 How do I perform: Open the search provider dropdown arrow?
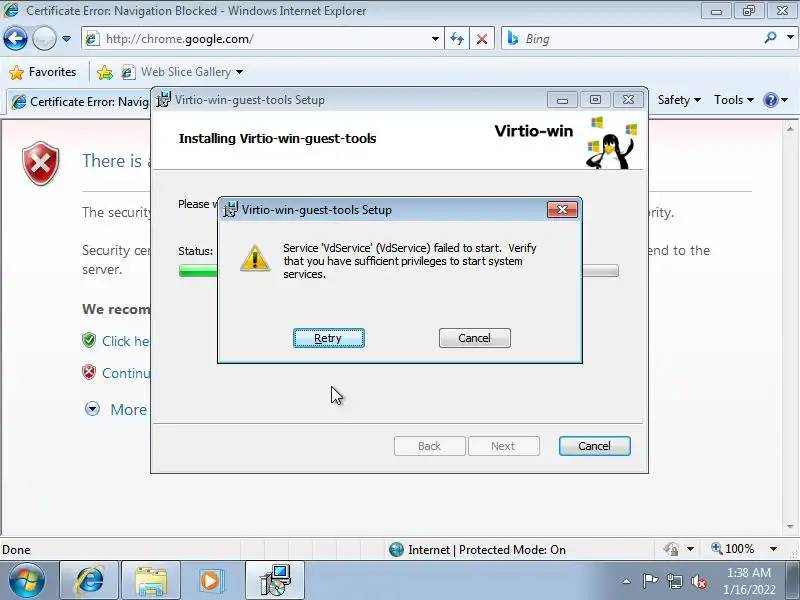tap(790, 38)
